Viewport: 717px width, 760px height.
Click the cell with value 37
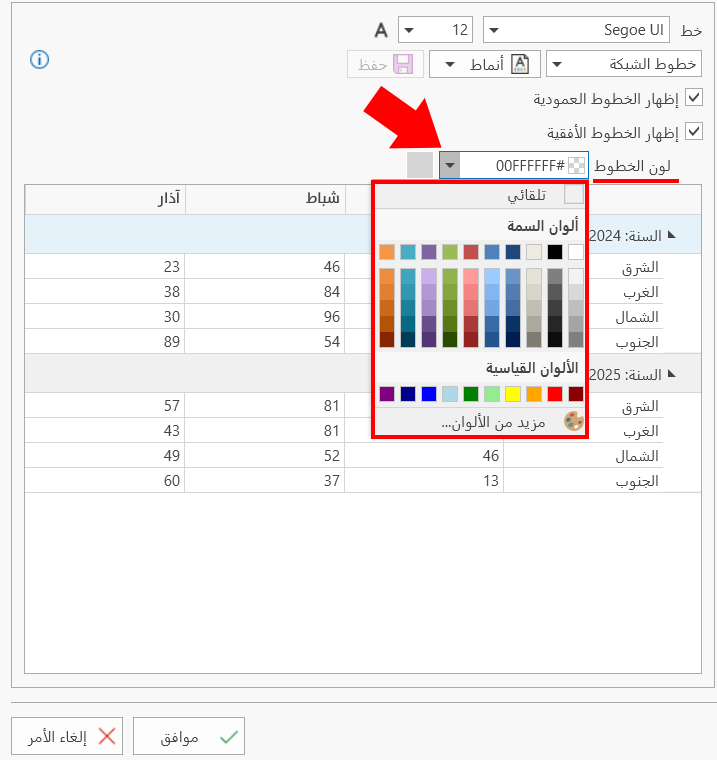click(x=265, y=481)
